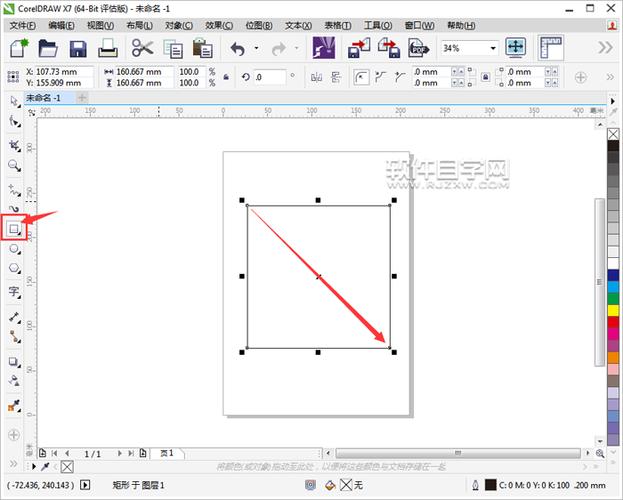Add a new document tab with plus

[x=82, y=97]
